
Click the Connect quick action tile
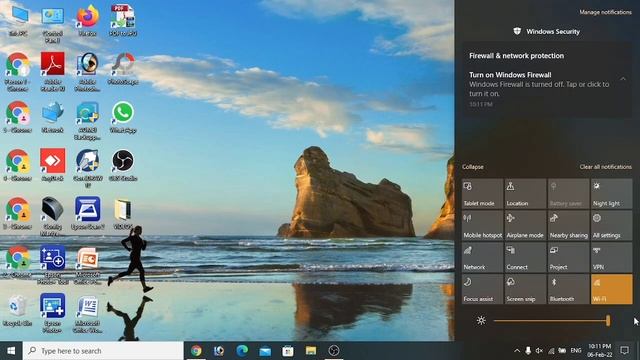coord(525,258)
